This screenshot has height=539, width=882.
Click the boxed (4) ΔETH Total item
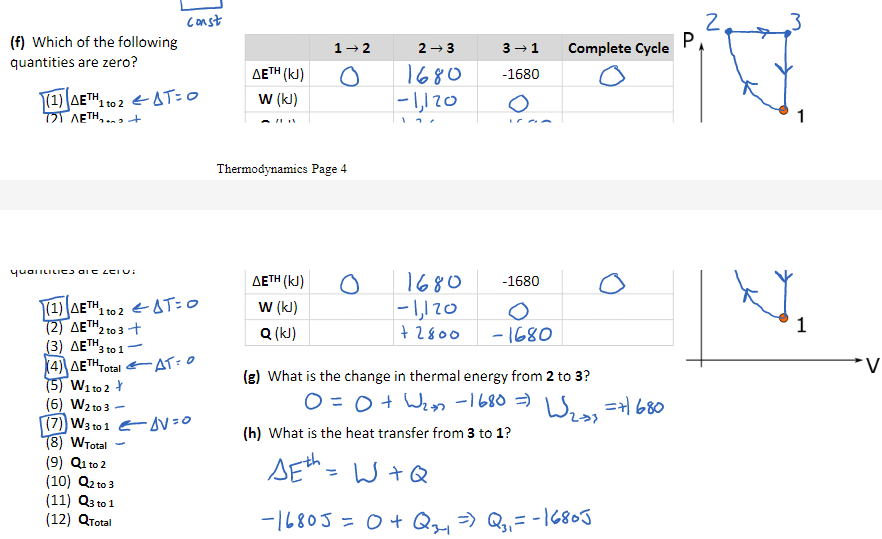pyautogui.click(x=83, y=366)
